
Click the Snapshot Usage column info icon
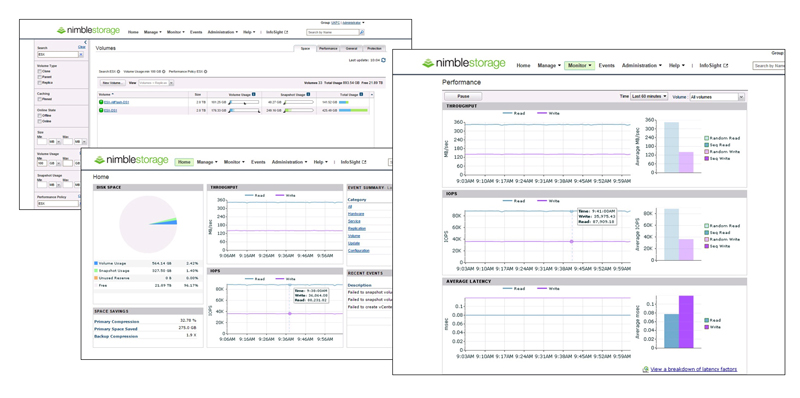(309, 94)
